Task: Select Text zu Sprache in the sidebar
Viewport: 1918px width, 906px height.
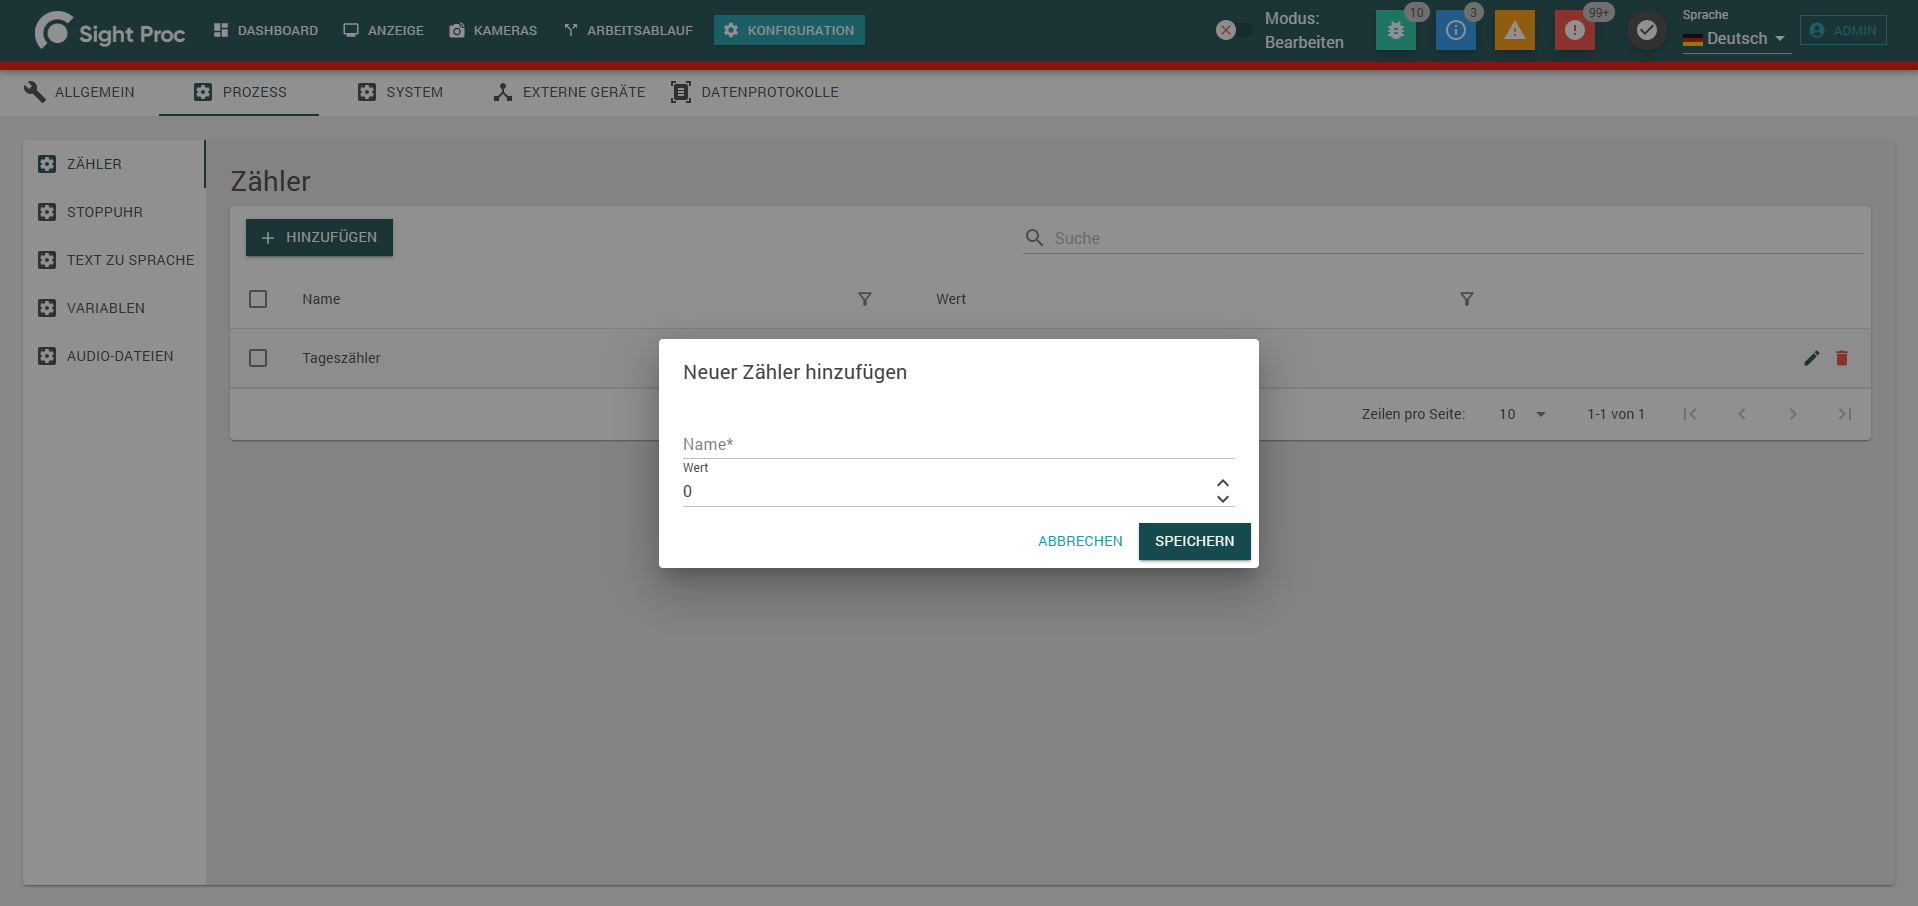Action: pos(114,260)
